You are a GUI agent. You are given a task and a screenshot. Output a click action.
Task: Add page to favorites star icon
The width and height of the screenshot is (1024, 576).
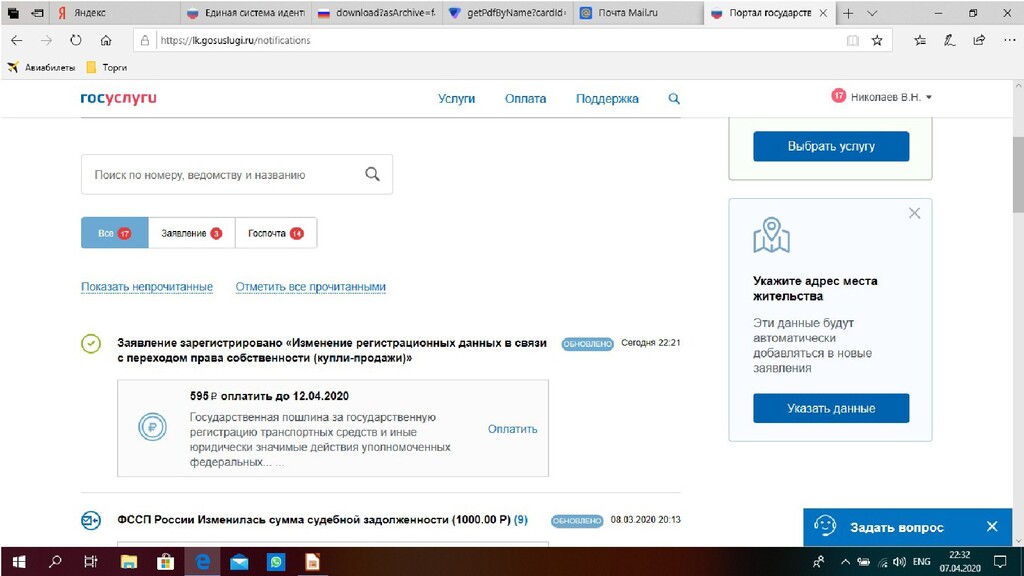tap(877, 40)
